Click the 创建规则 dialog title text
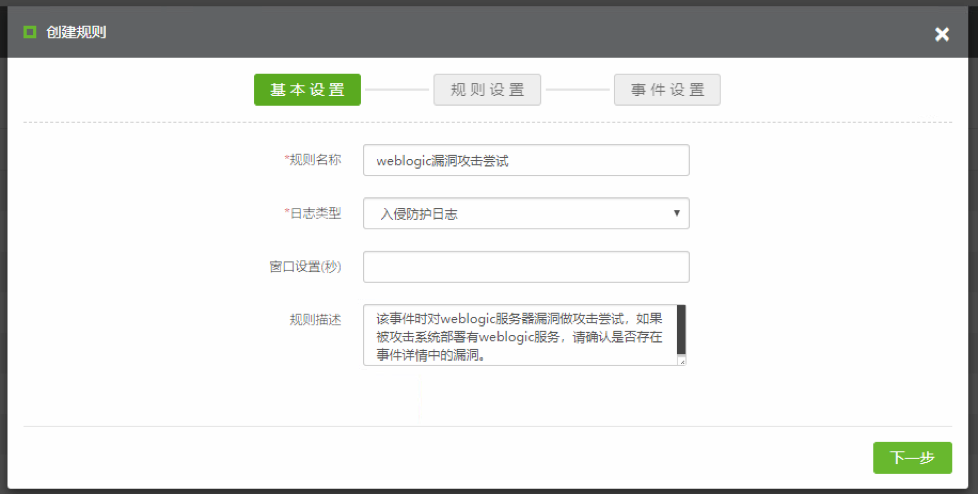978x494 pixels. (76, 32)
